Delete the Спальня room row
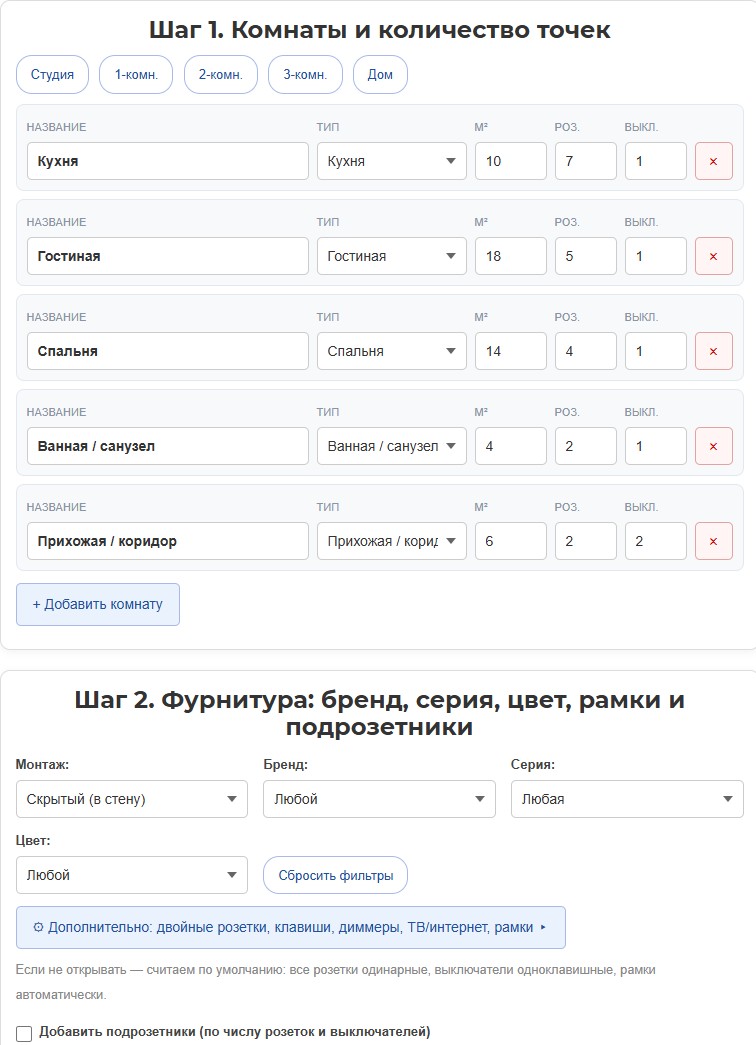 point(713,351)
